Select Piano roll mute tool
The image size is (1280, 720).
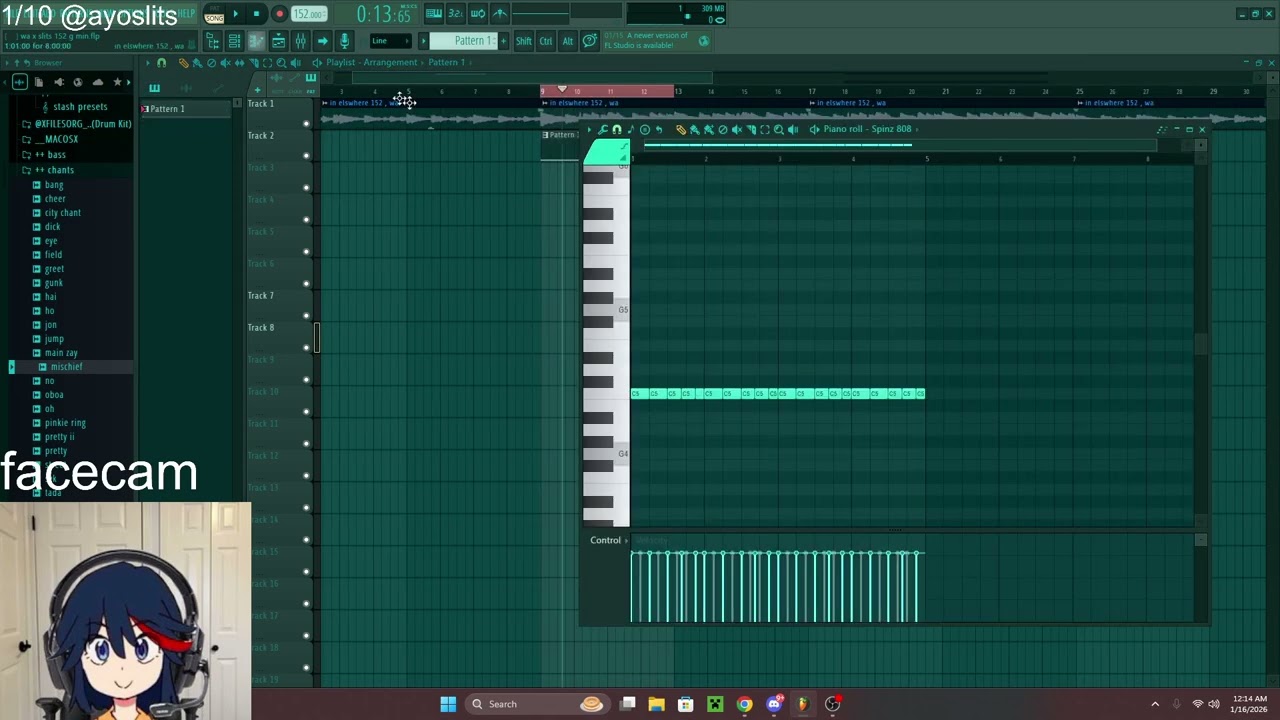point(737,130)
